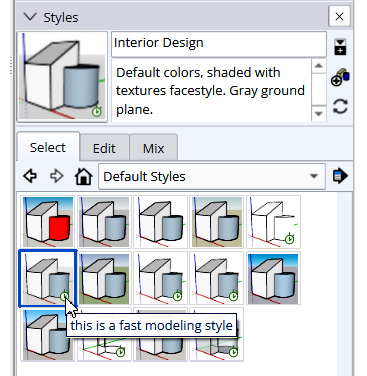The width and height of the screenshot is (367, 376).
Task: Click the style description text box
Action: 211,91
